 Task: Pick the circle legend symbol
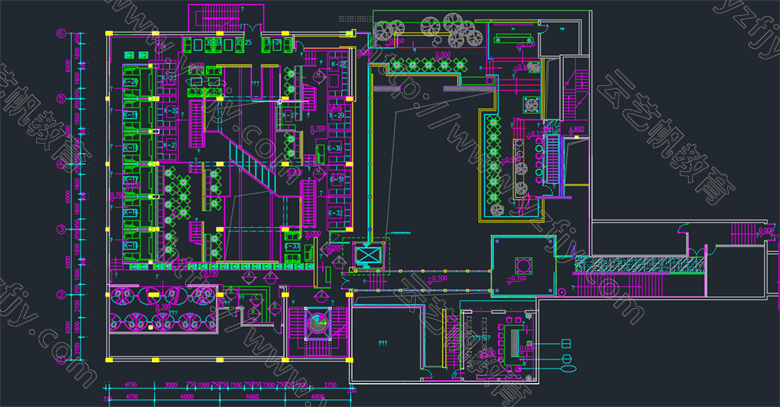pos(566,359)
